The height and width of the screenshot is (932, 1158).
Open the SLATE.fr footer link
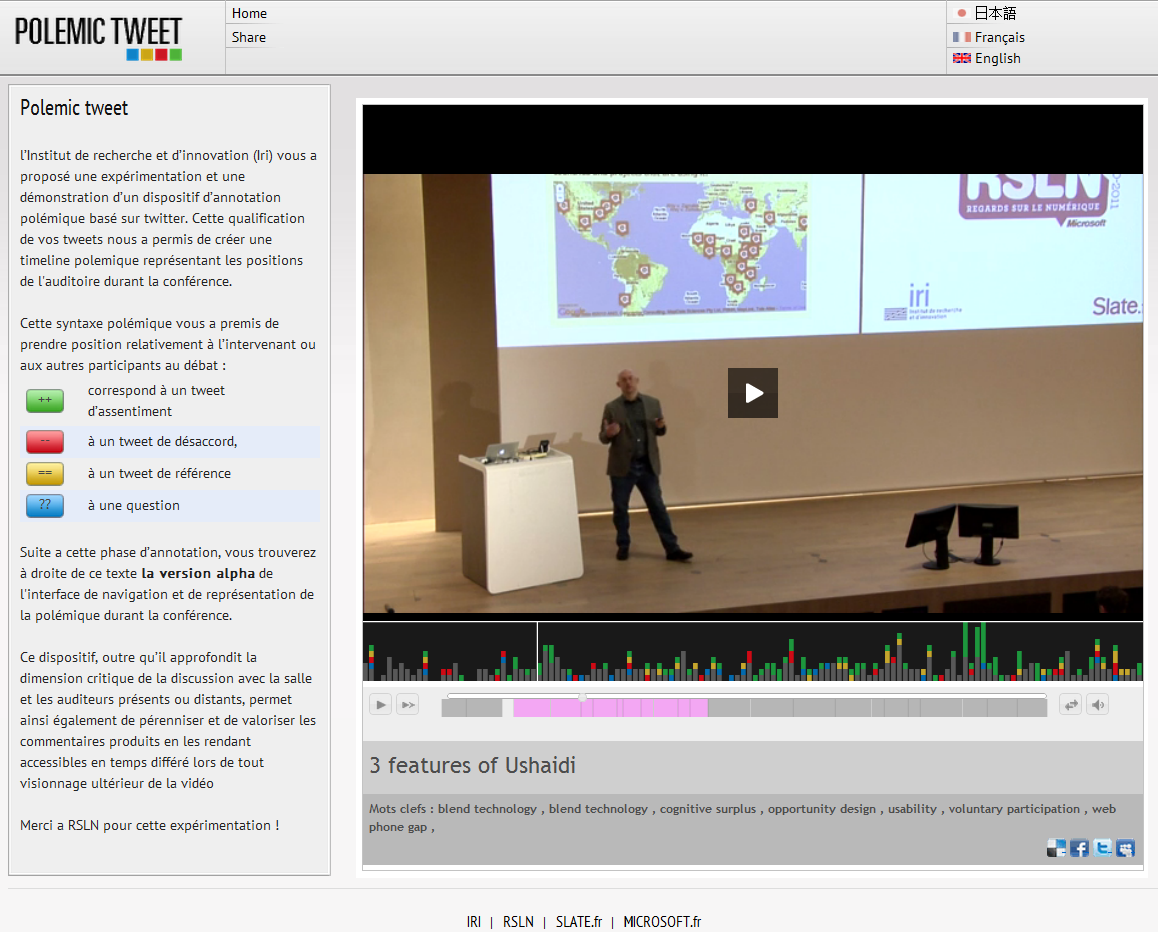(x=579, y=922)
